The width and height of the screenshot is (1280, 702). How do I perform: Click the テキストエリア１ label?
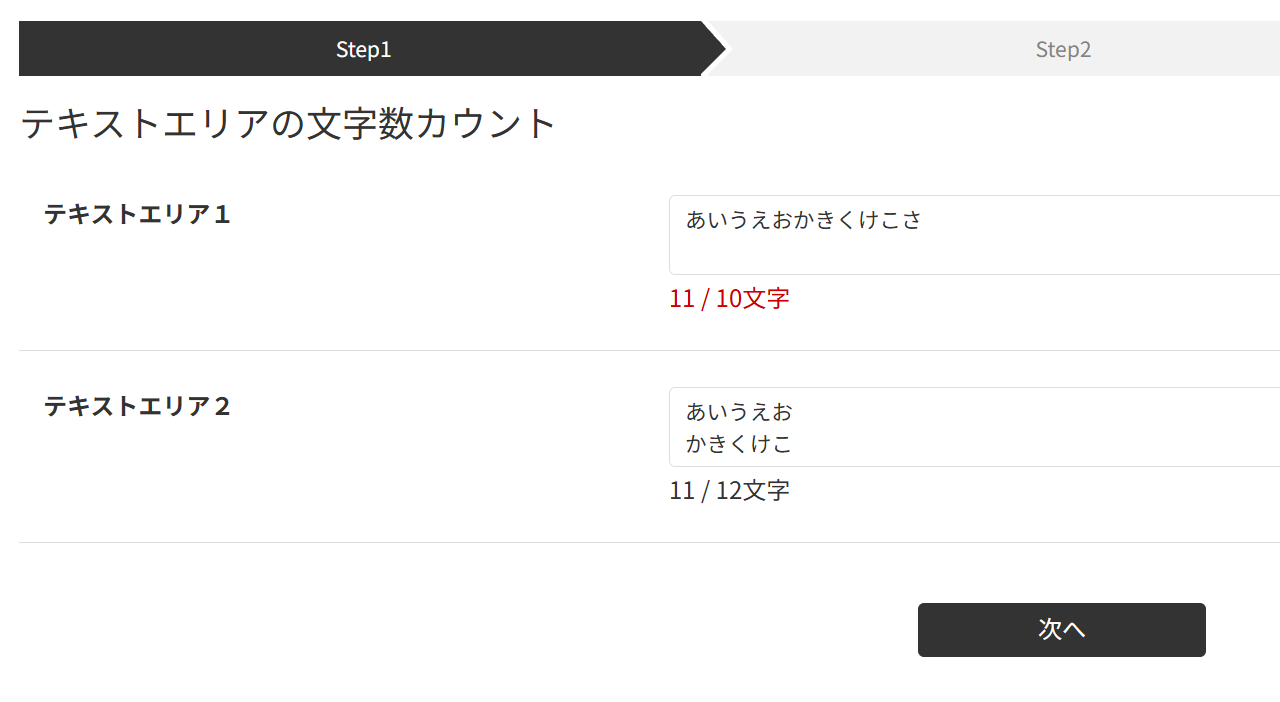tap(137, 215)
